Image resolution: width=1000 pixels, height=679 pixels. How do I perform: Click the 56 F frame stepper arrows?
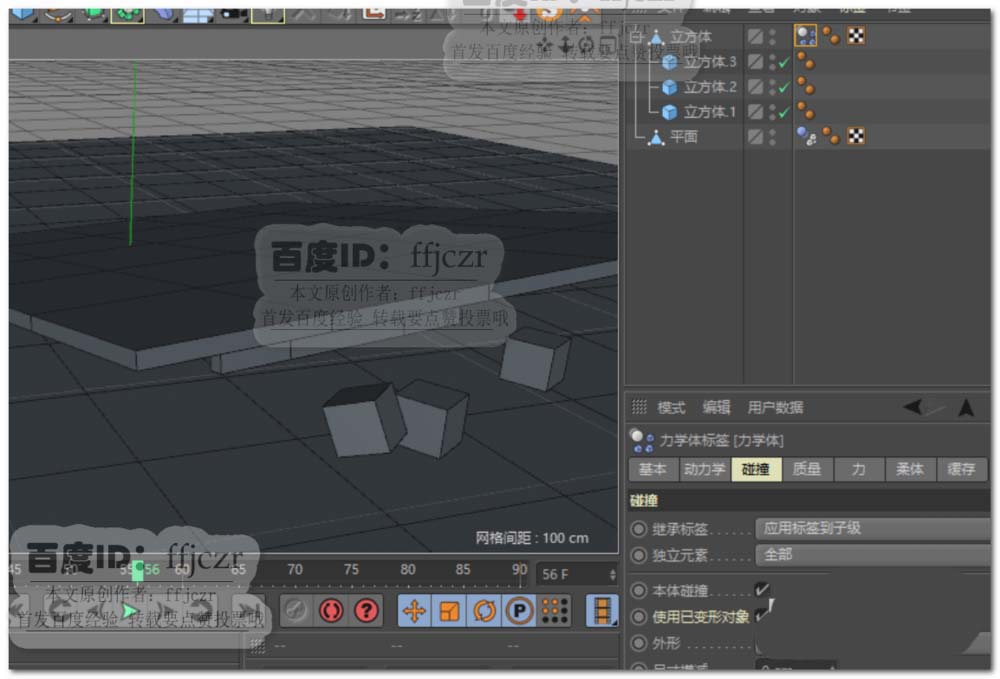pos(613,574)
